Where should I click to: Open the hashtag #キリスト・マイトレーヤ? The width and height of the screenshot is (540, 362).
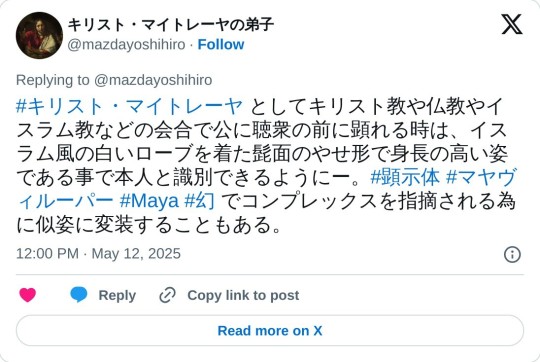(x=129, y=106)
